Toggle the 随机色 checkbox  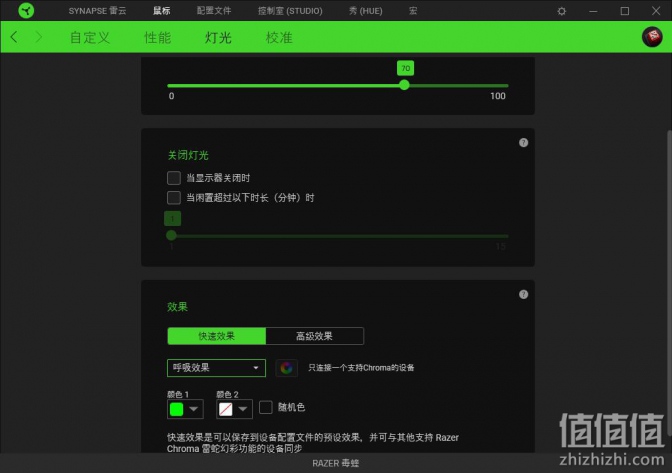click(266, 407)
